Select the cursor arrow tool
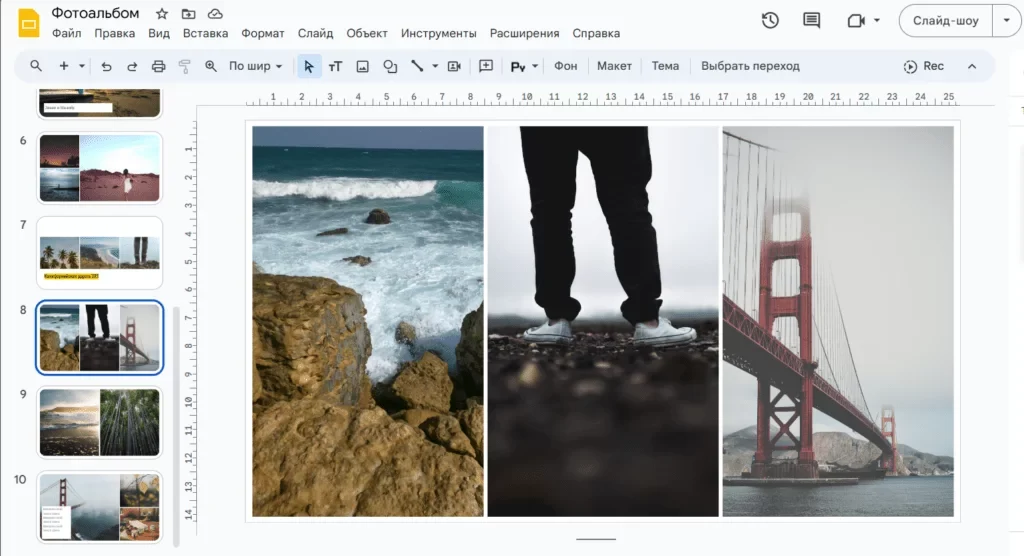This screenshot has width=1024, height=556. (309, 66)
